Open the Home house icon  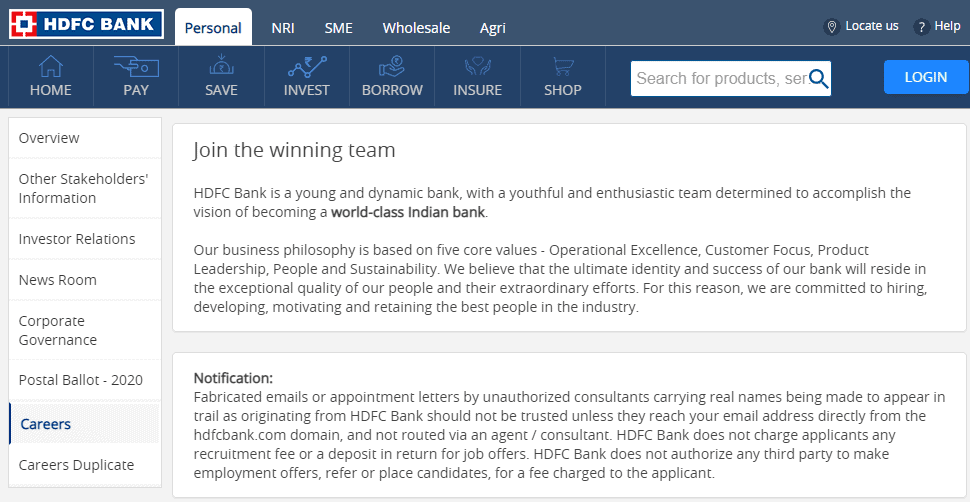[x=51, y=66]
